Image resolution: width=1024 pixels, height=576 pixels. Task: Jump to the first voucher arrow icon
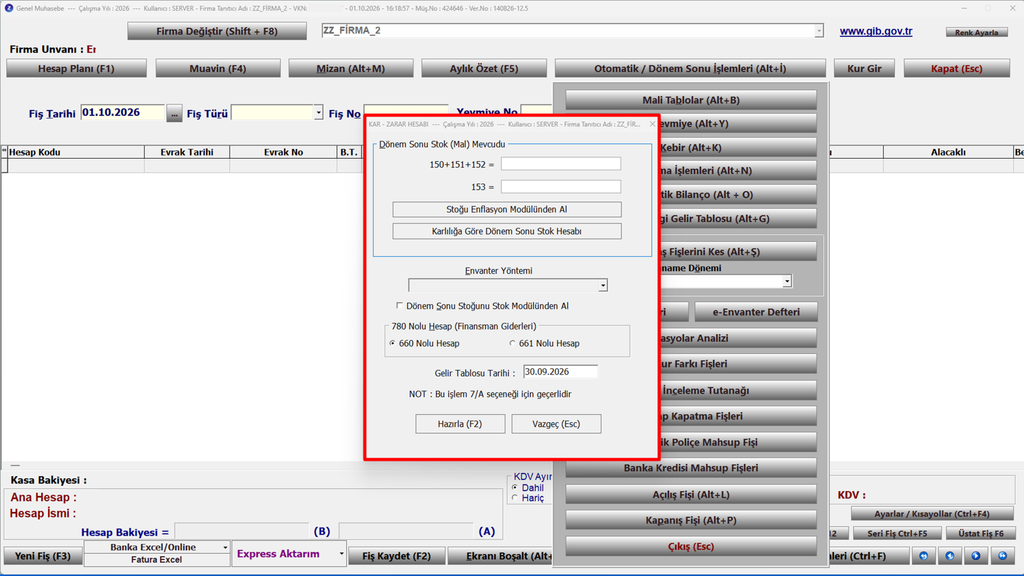923,556
